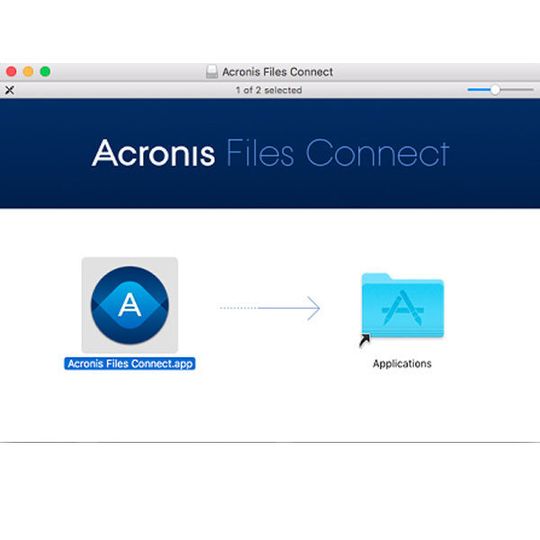Click the Applications folder label

402,364
